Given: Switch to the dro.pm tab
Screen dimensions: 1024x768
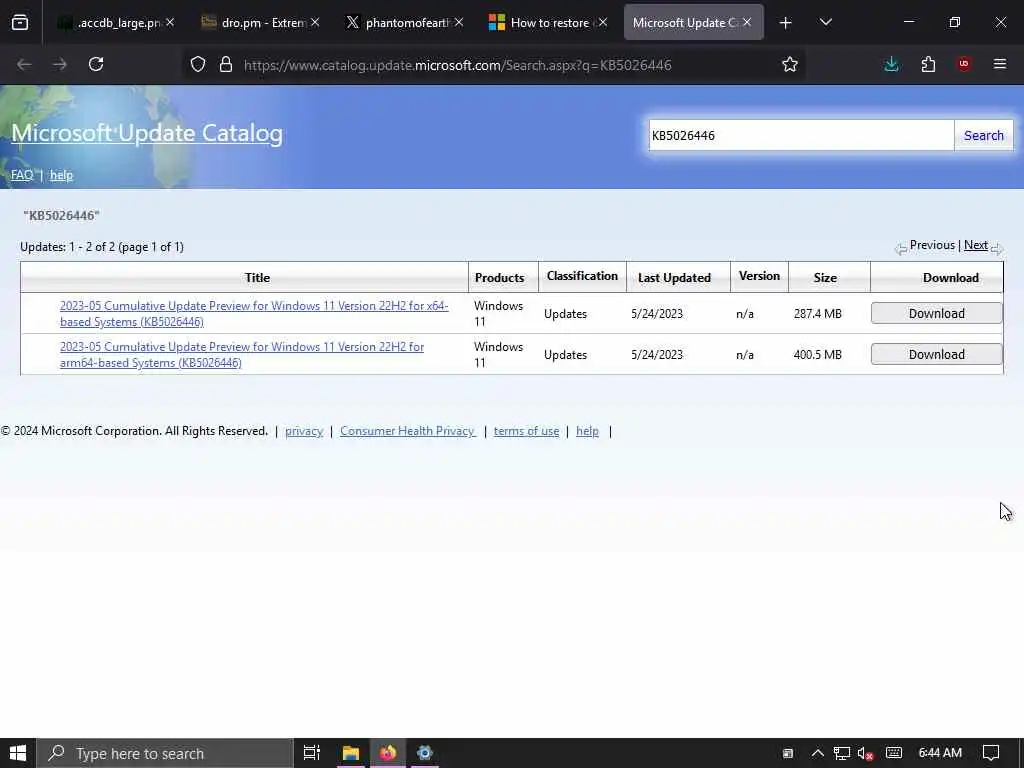Looking at the screenshot, I should tap(254, 23).
